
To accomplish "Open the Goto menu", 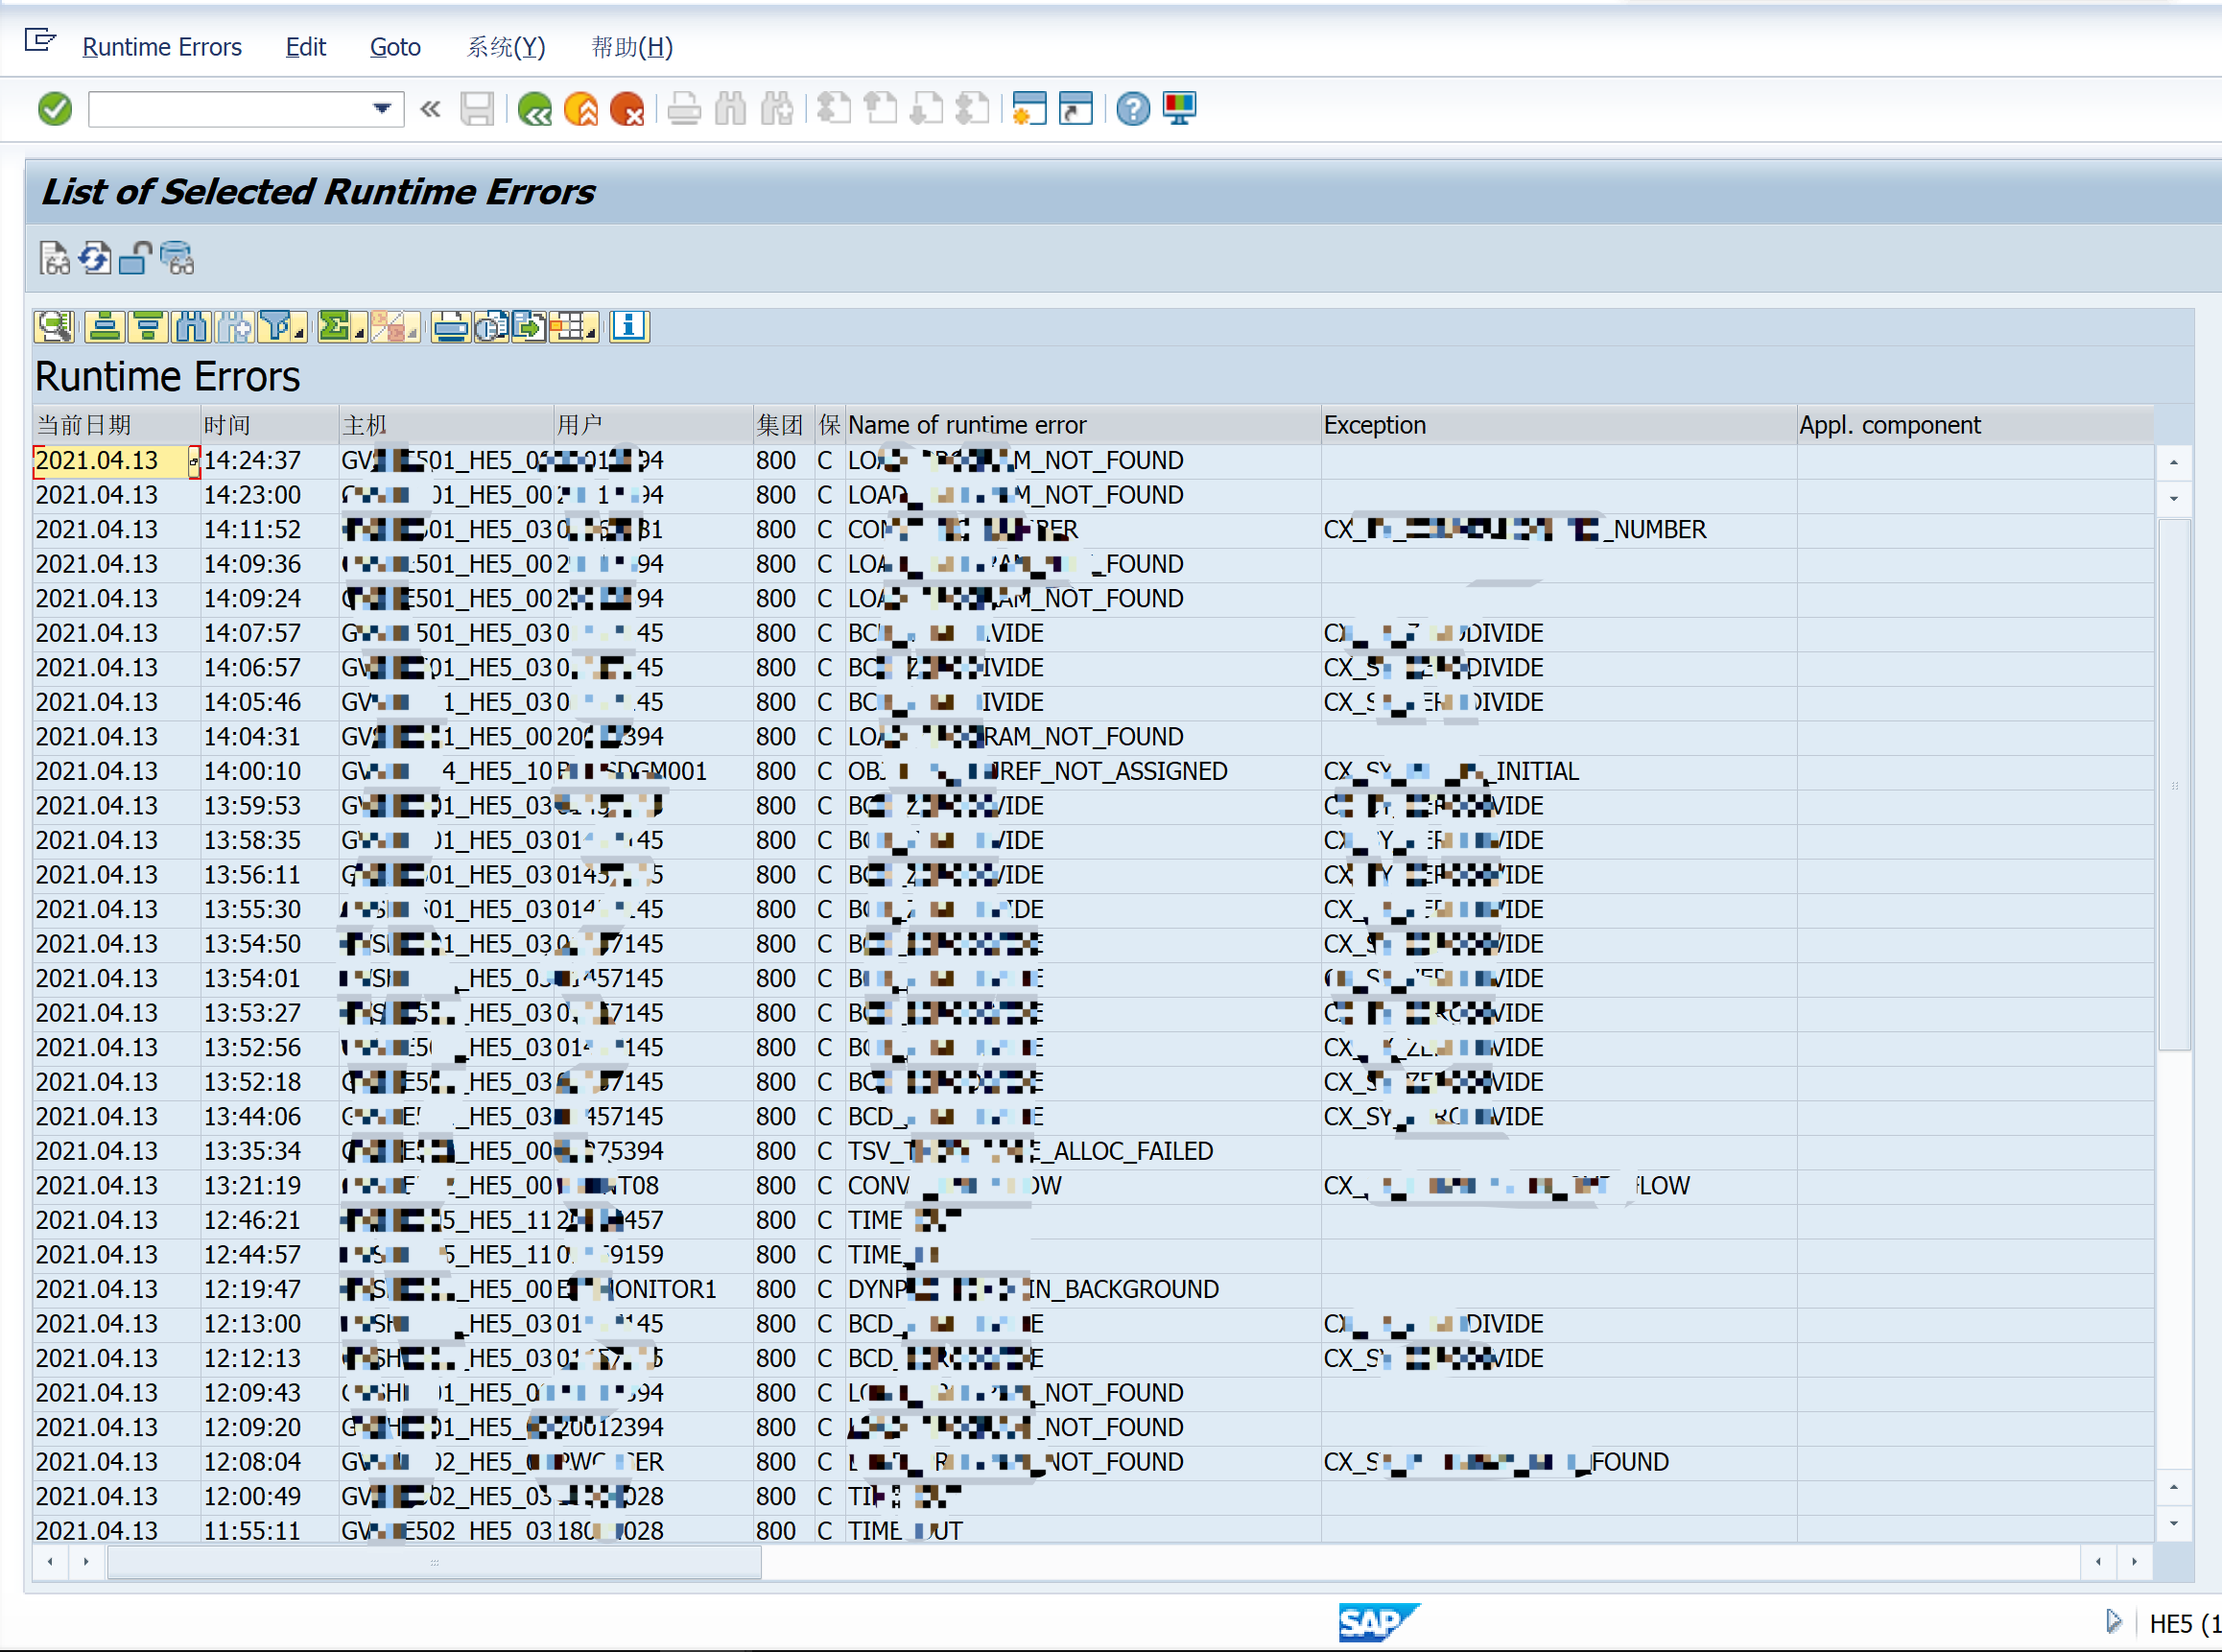I will [395, 47].
